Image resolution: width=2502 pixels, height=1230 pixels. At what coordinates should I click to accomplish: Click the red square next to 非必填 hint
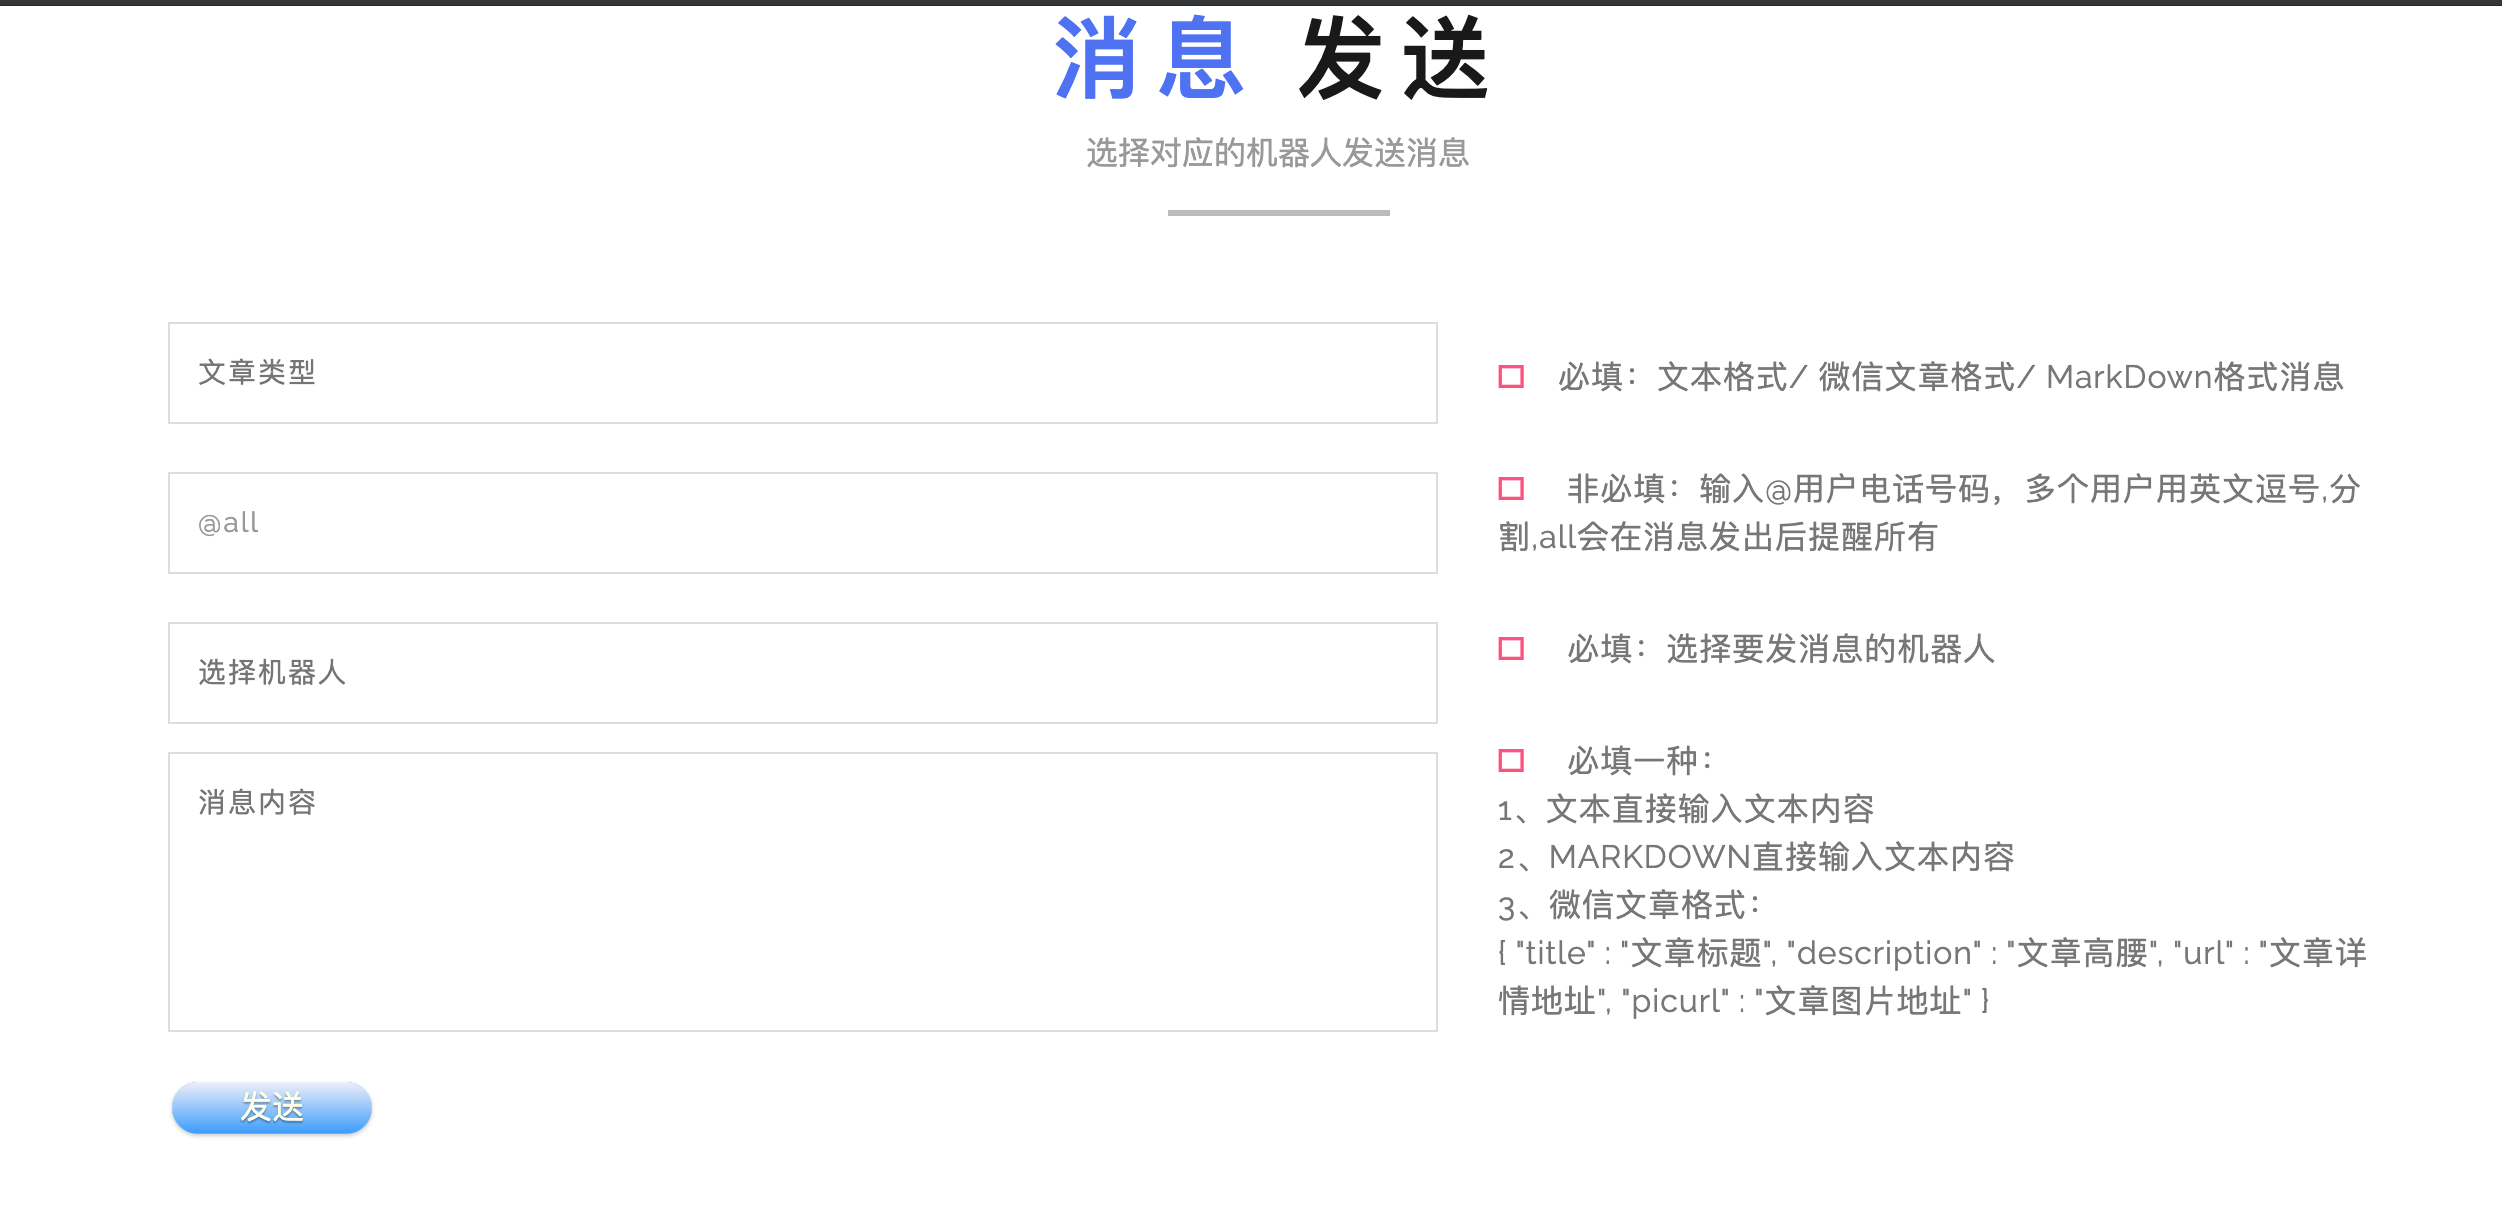tap(1510, 489)
